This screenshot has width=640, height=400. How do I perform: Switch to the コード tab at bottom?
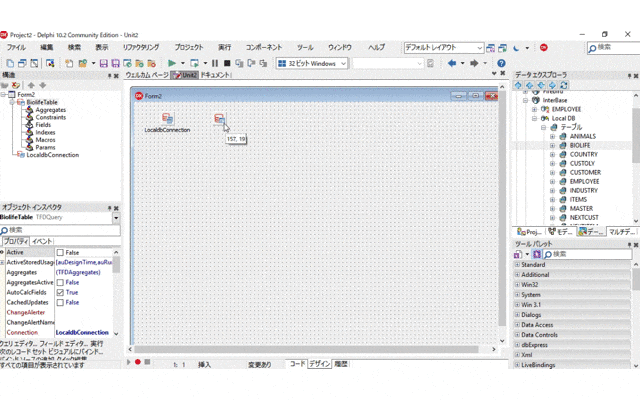tap(297, 364)
